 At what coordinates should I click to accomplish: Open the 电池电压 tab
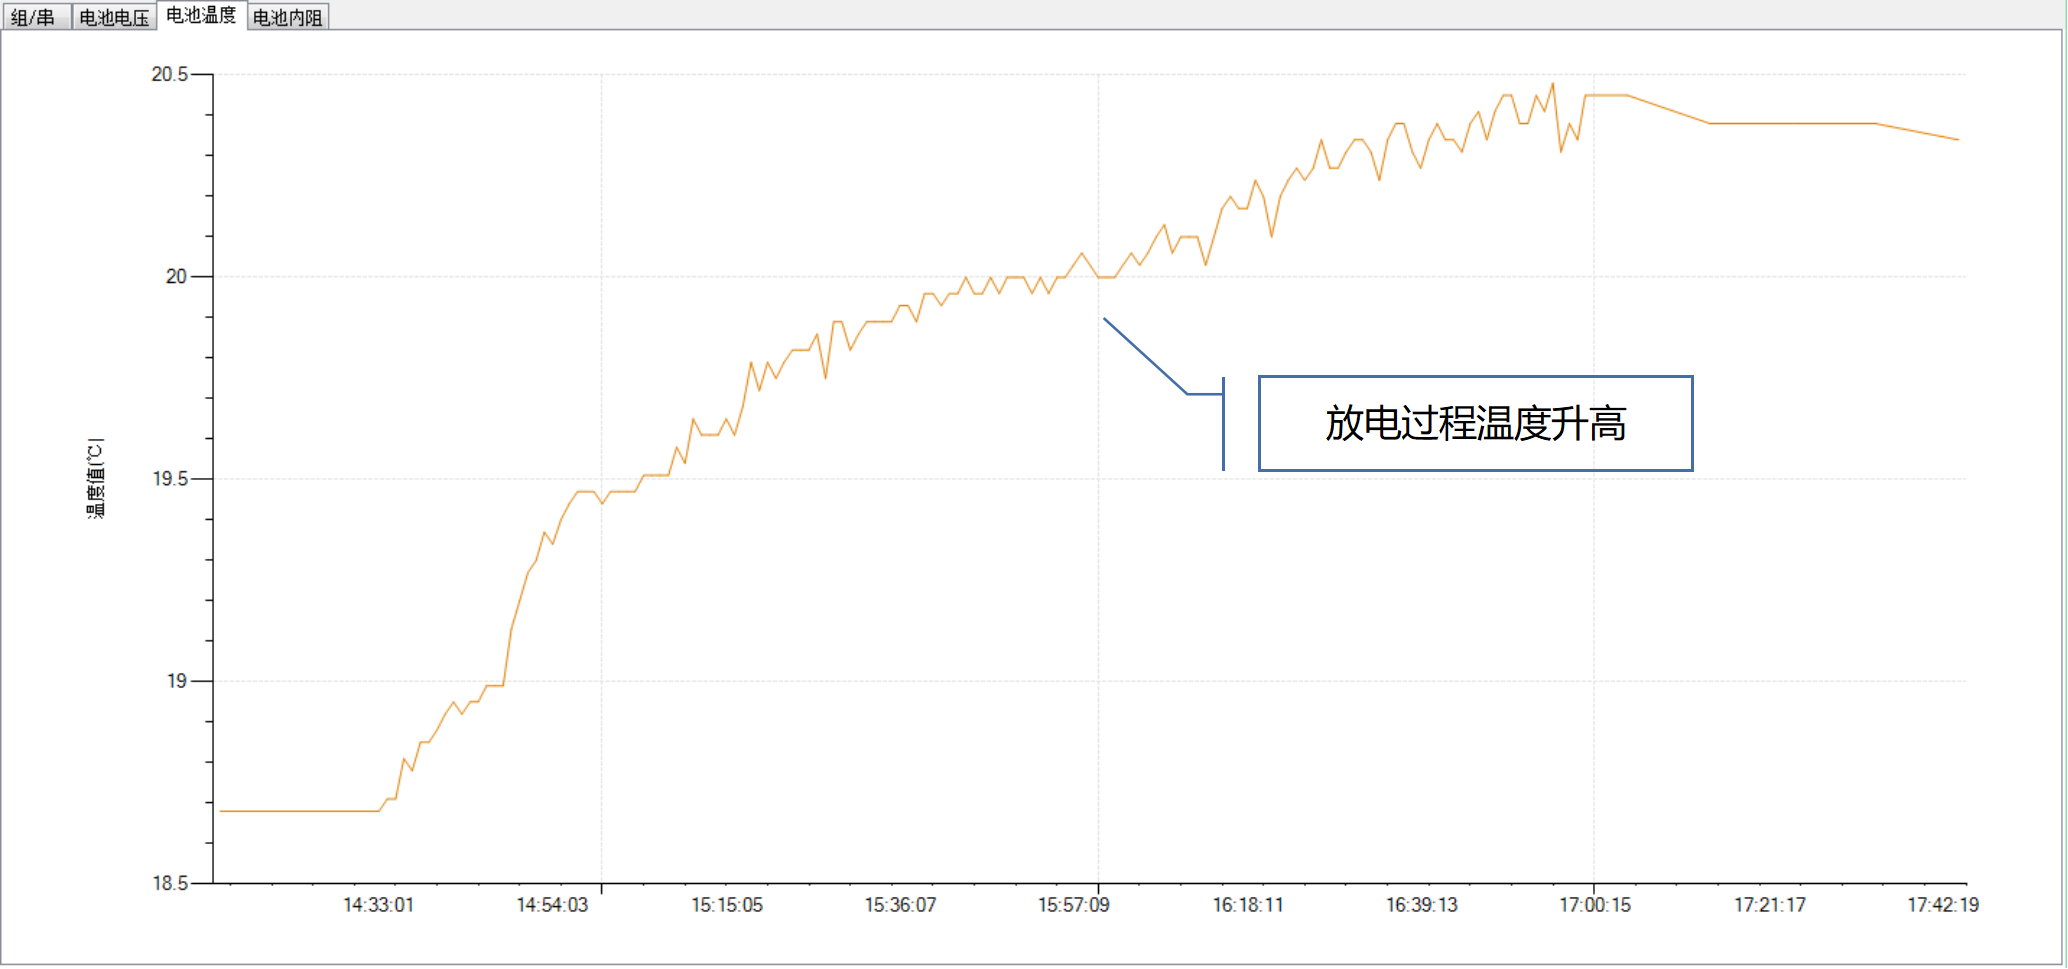114,17
